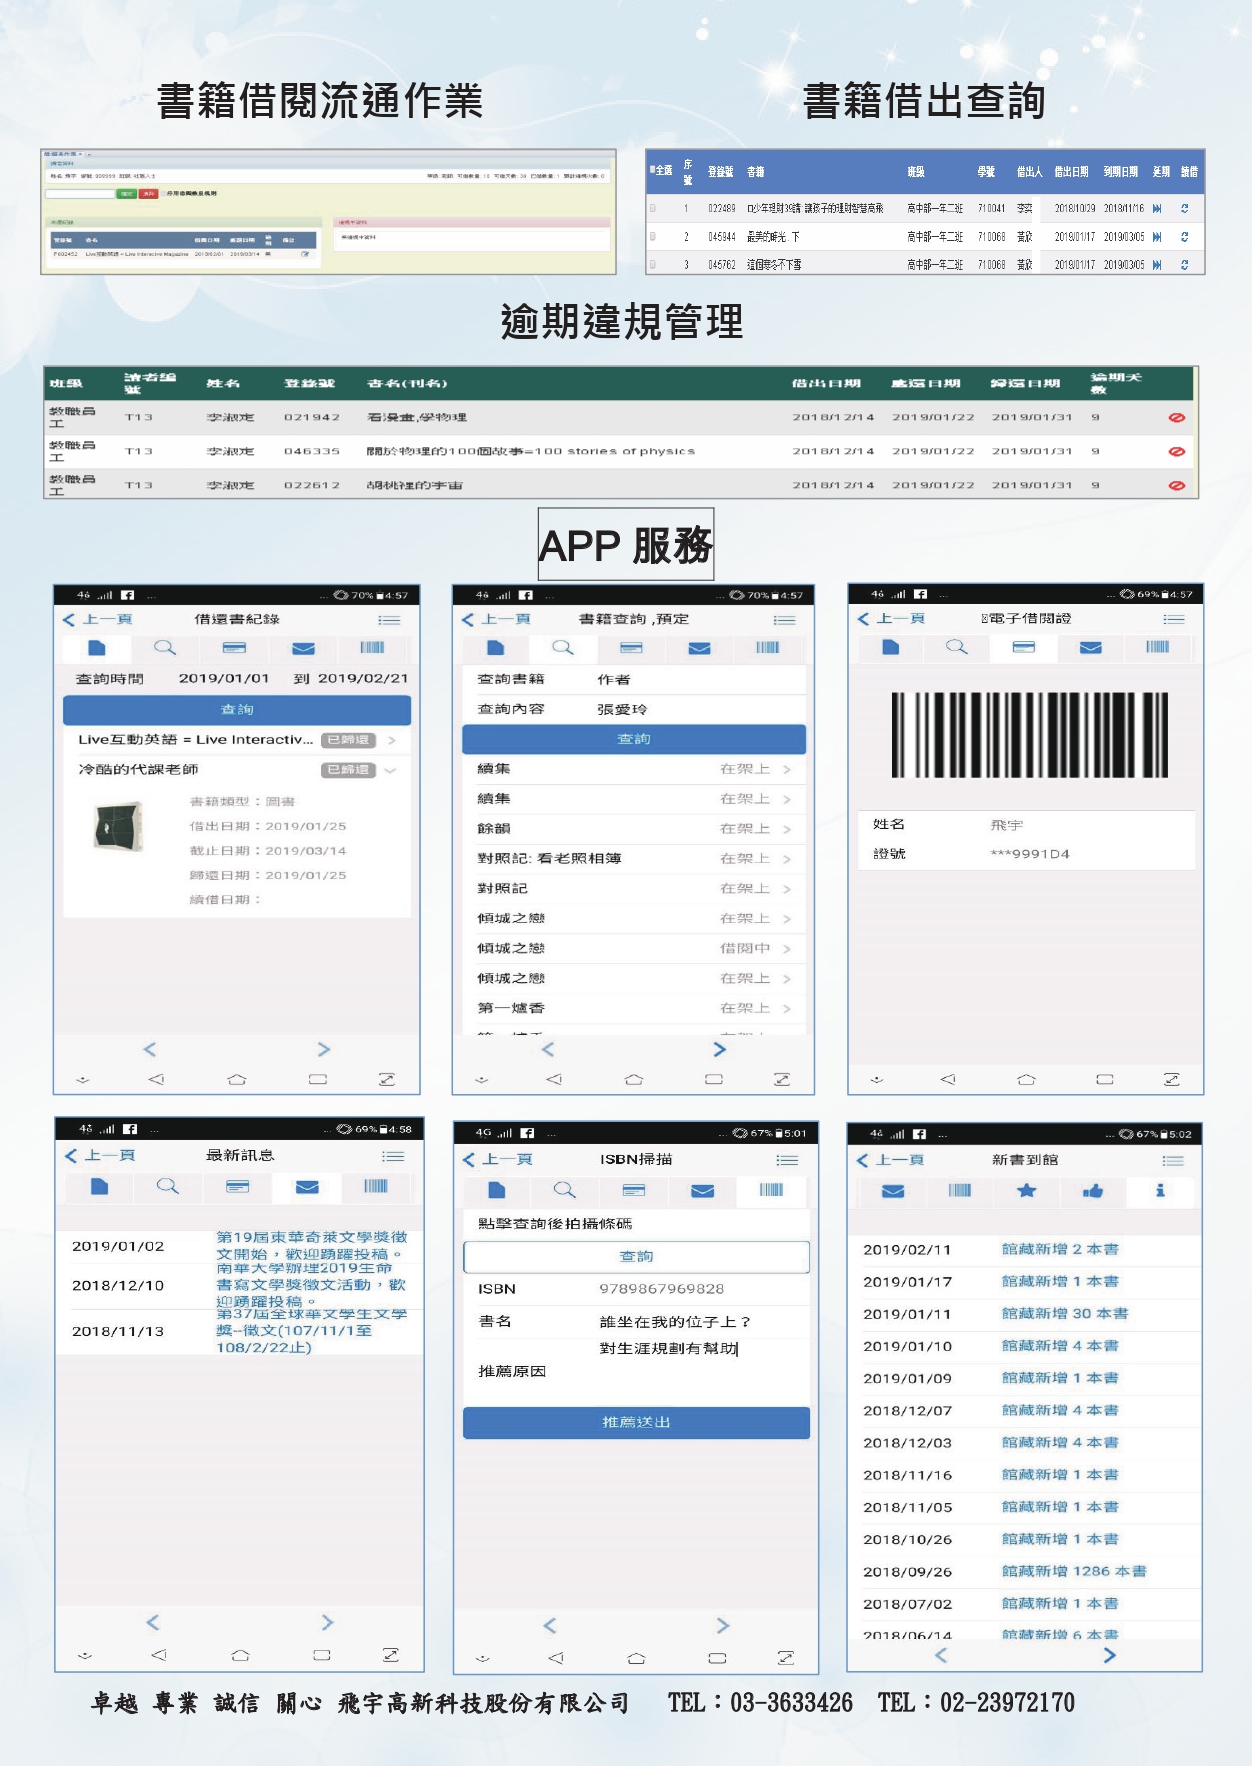Tap 上一頁 on the 最新訊息 screen
Image resolution: width=1252 pixels, height=1766 pixels.
pyautogui.click(x=100, y=1156)
